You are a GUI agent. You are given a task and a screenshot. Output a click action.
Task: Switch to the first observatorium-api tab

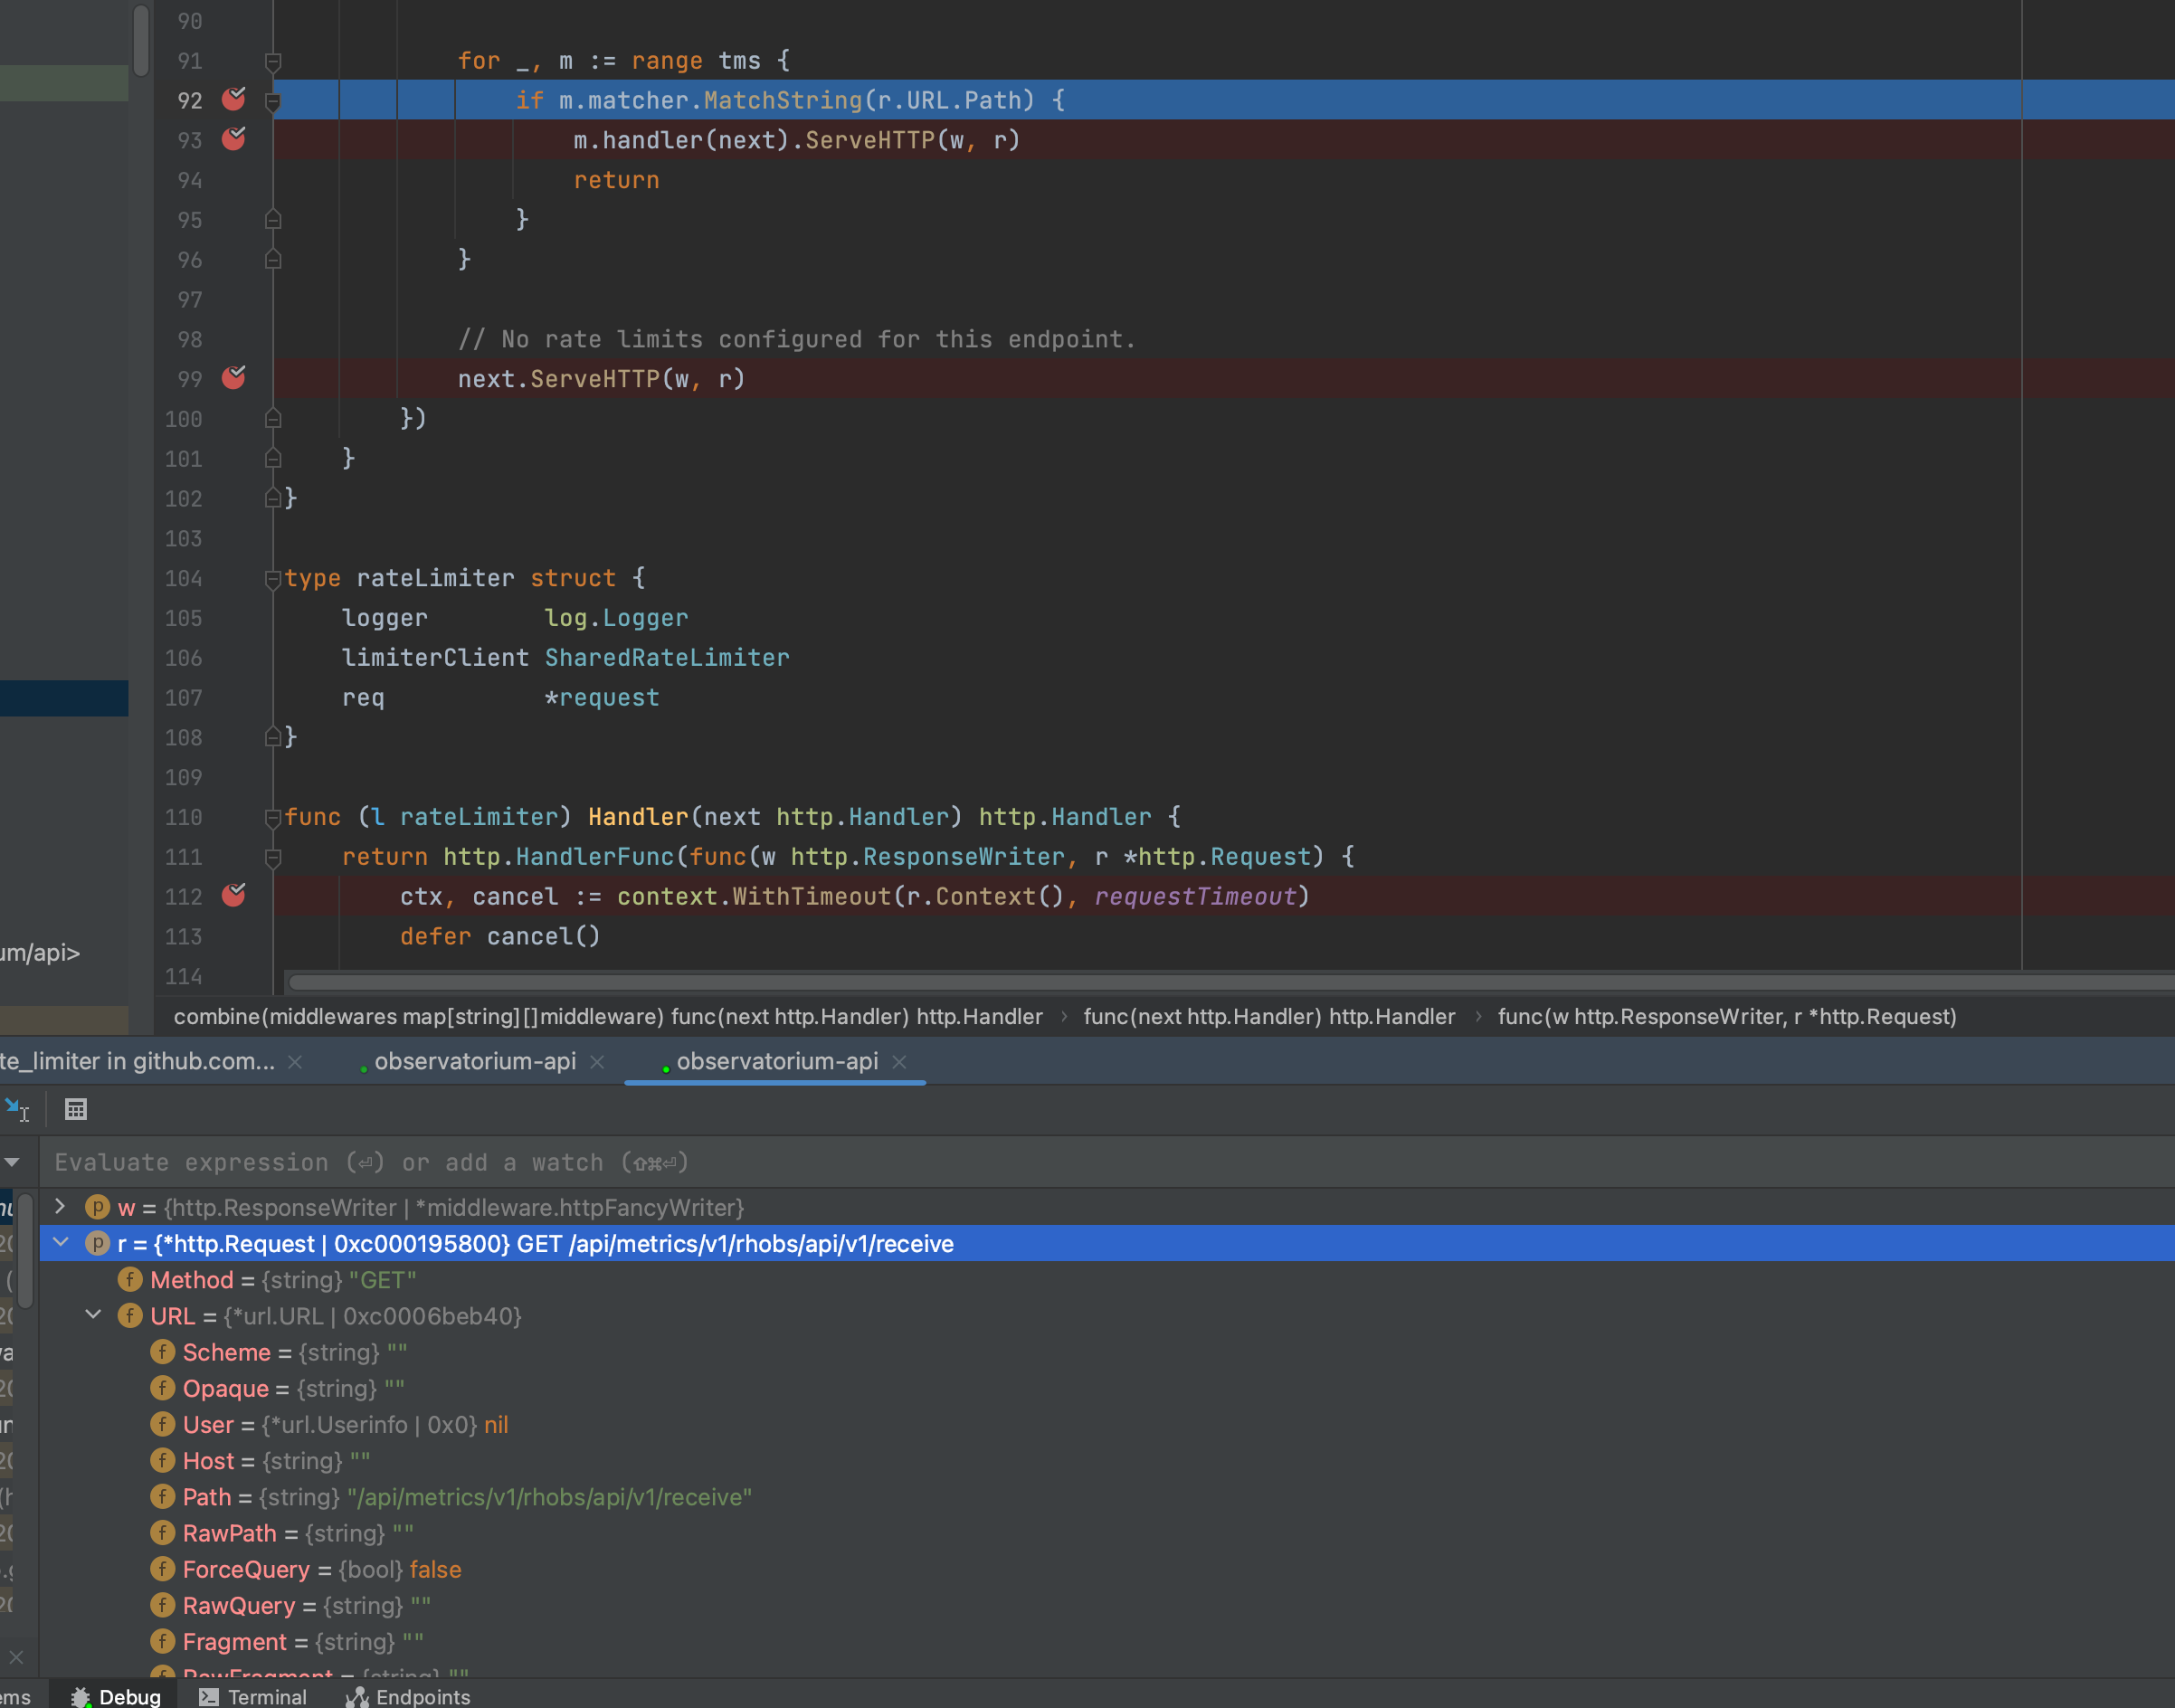click(x=474, y=1061)
